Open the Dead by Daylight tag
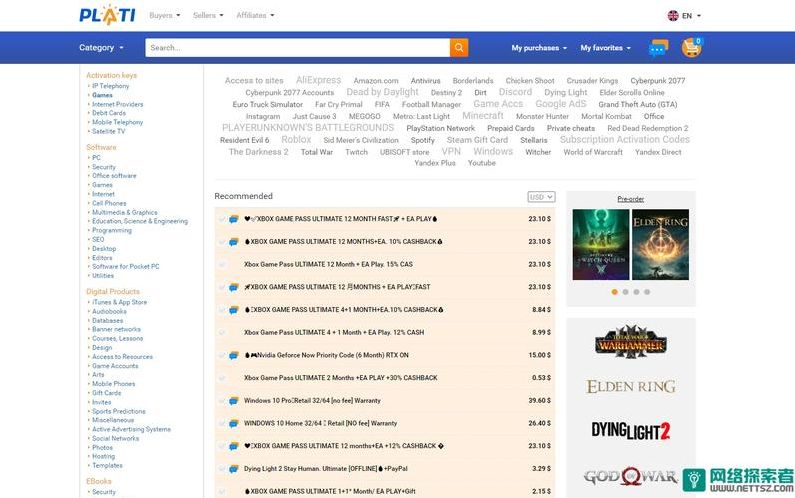 point(382,92)
